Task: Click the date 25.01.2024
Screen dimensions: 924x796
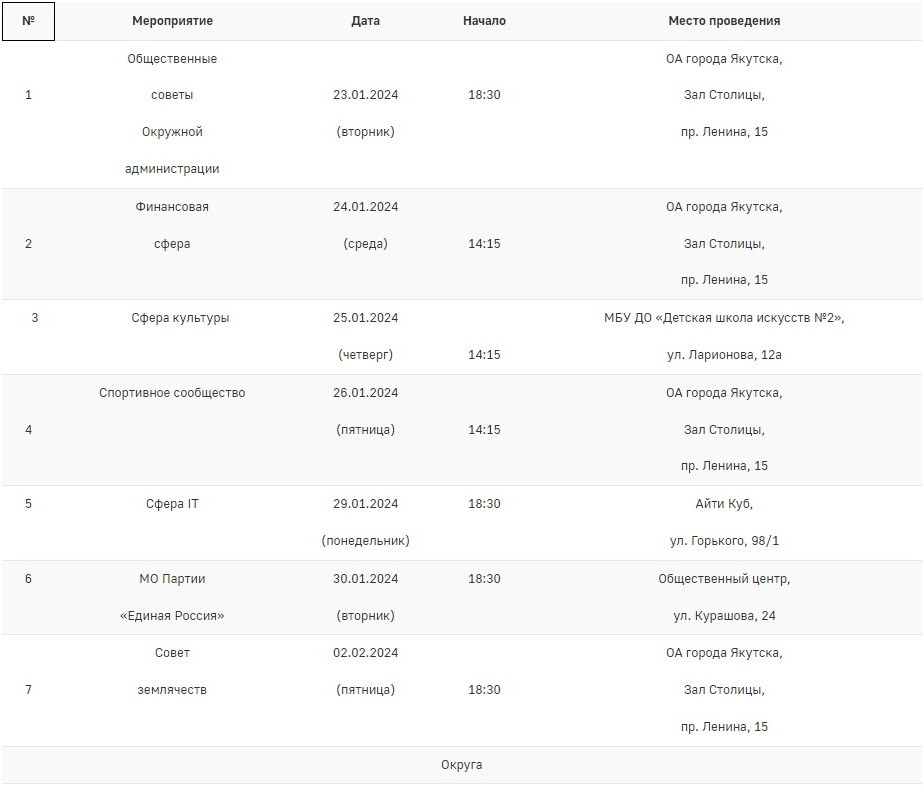Action: point(366,318)
